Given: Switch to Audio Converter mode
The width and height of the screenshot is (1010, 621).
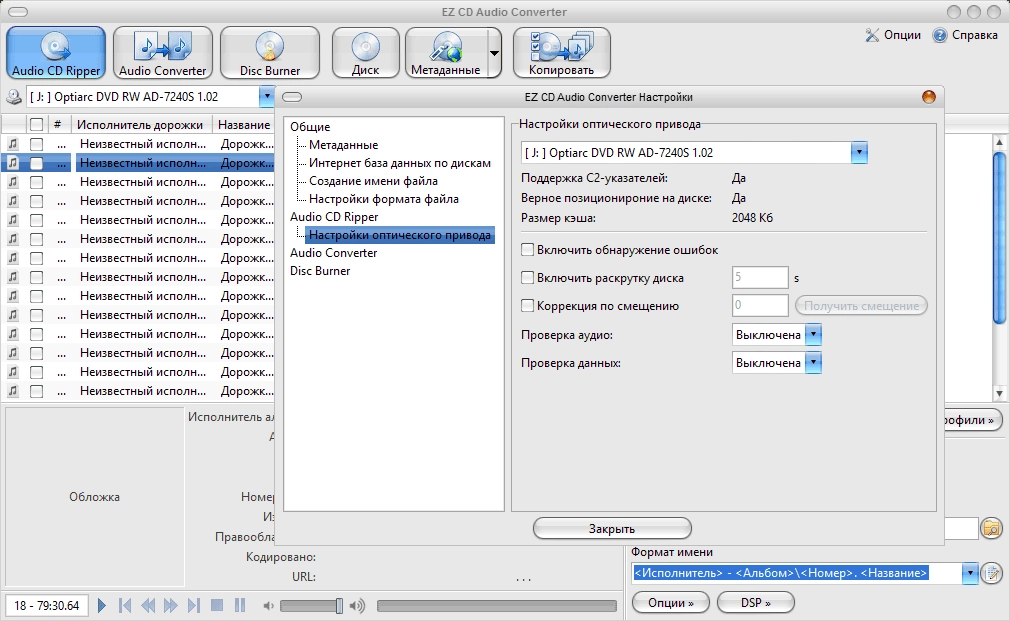Looking at the screenshot, I should click(x=162, y=53).
